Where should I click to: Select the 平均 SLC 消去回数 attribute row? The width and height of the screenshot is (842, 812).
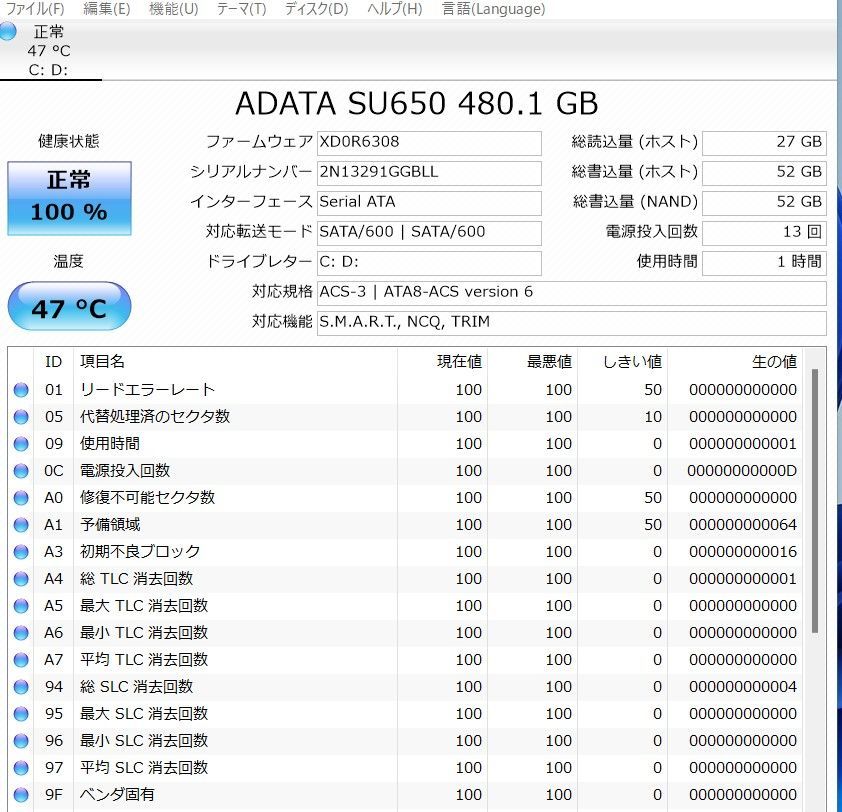(x=405, y=767)
